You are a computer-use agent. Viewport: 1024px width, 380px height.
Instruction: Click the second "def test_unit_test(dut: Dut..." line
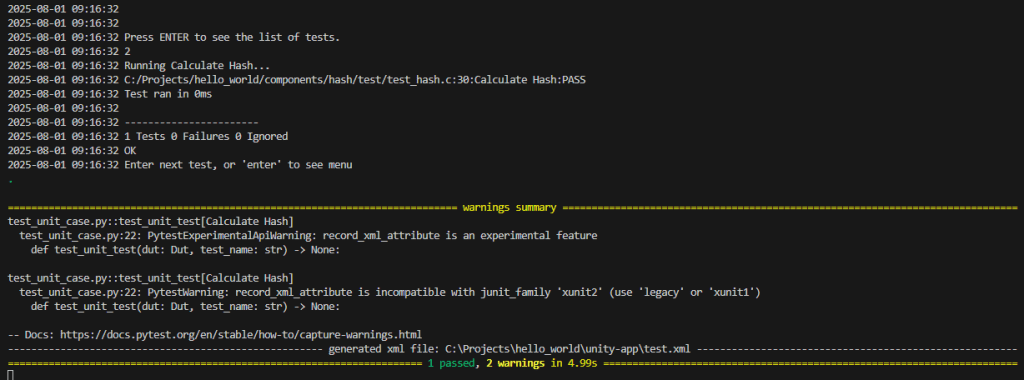point(185,306)
